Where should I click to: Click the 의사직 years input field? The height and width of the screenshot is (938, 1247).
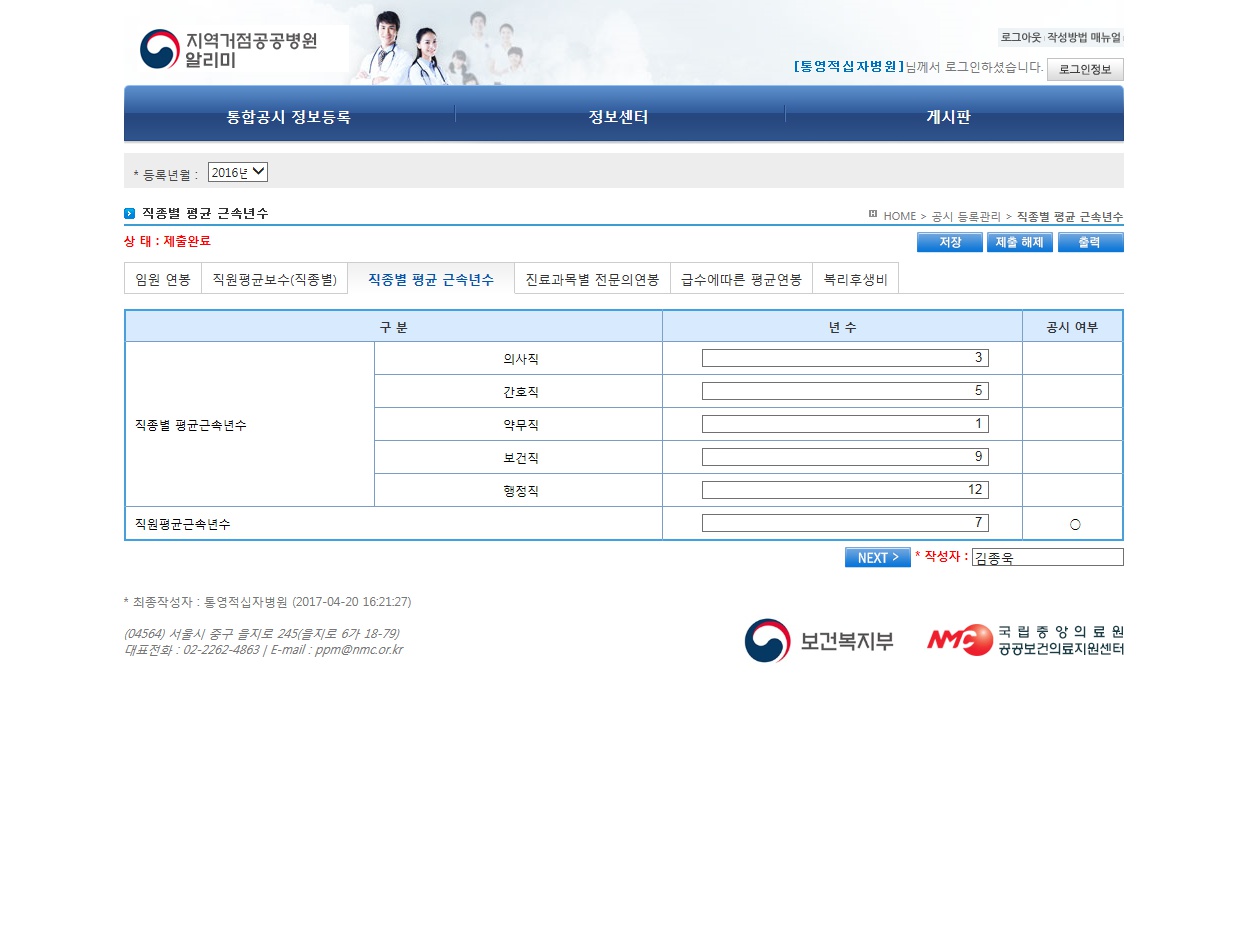pos(845,358)
